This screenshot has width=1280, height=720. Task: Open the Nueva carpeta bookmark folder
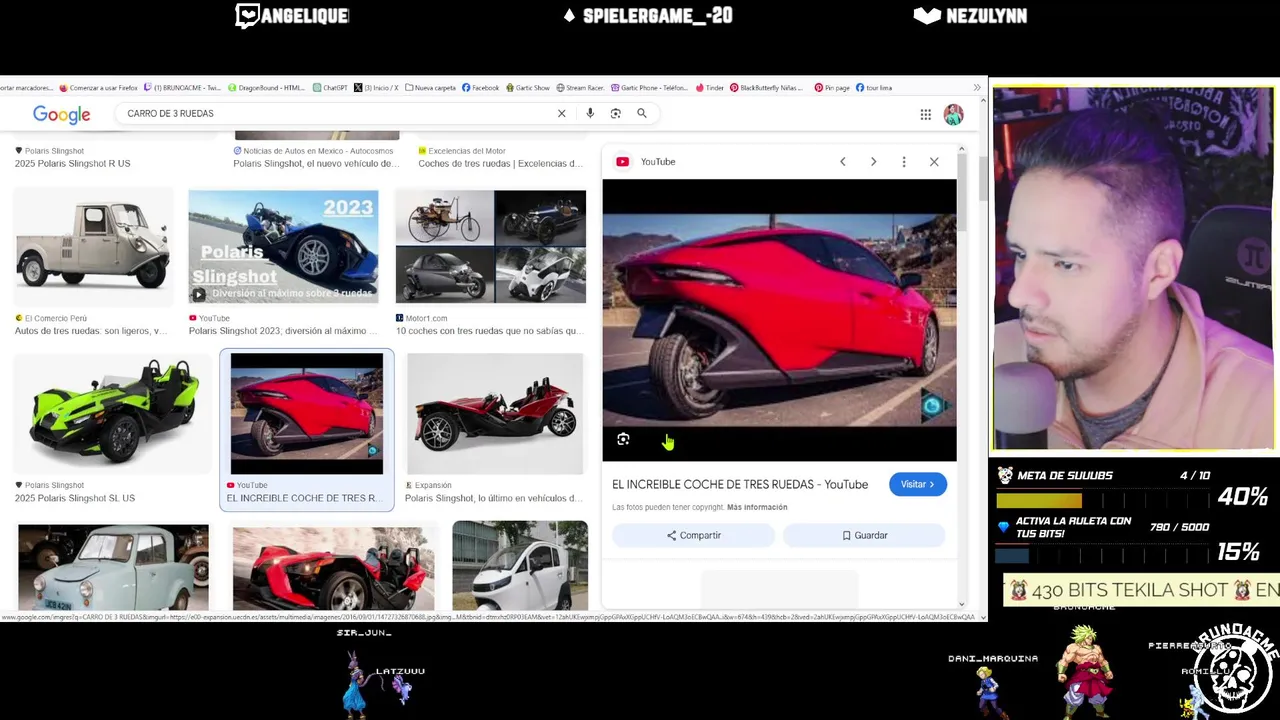coord(430,88)
